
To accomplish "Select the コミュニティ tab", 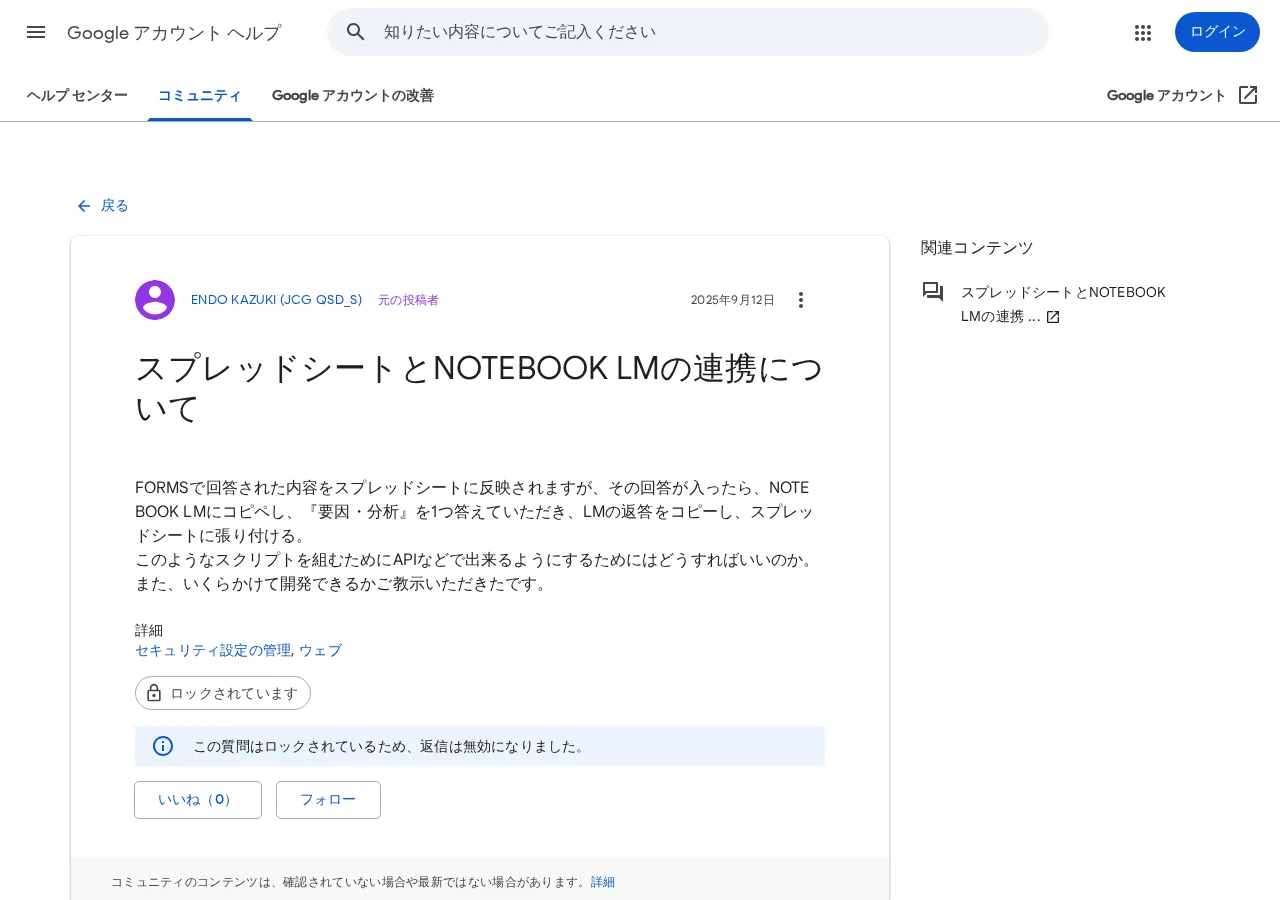I will click(x=200, y=96).
